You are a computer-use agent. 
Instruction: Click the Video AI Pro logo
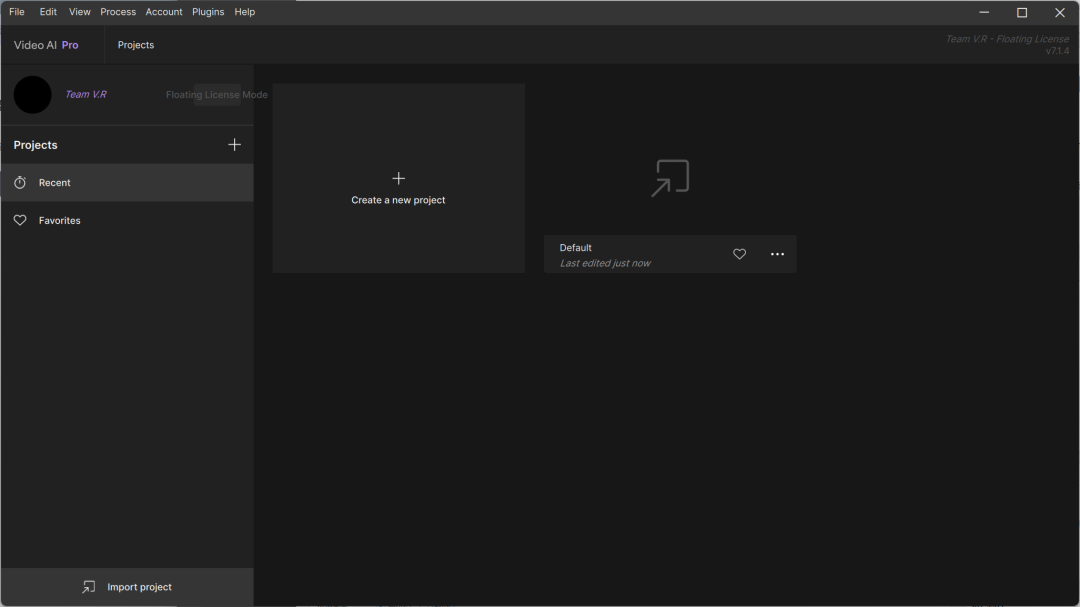[46, 45]
